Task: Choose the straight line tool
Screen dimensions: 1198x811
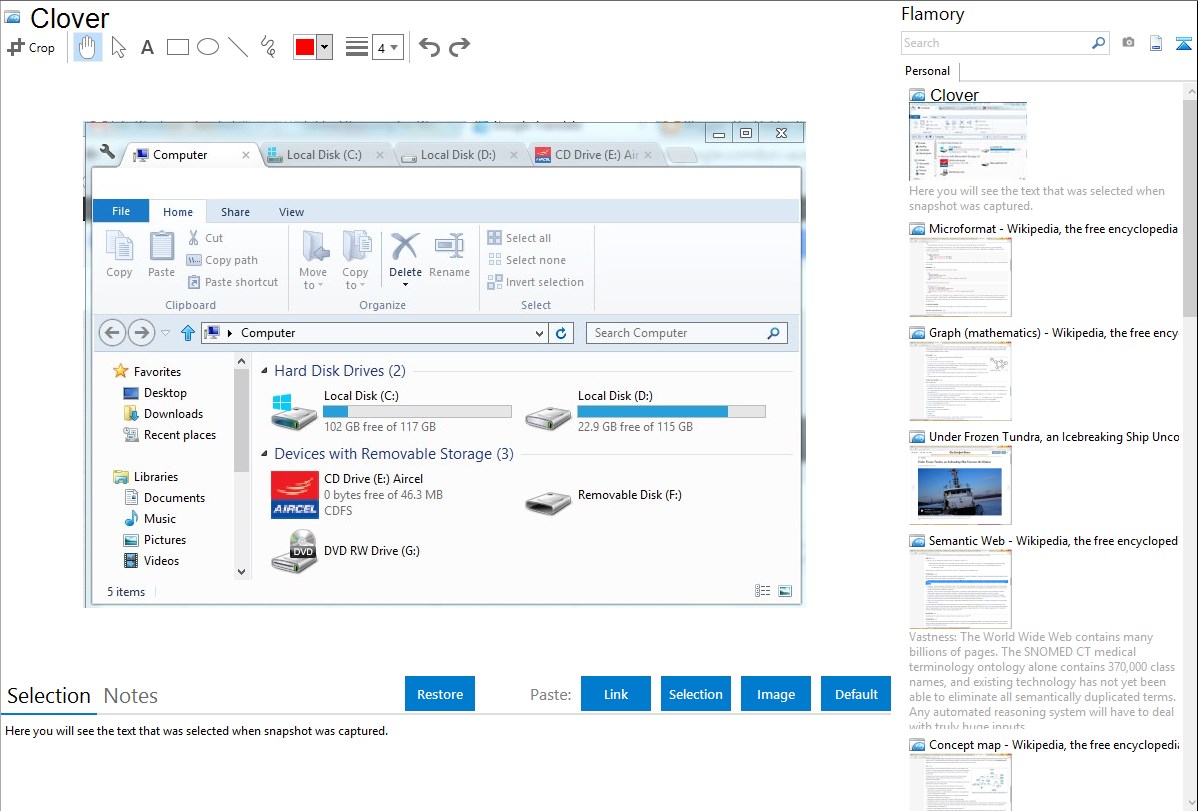Action: (238, 47)
